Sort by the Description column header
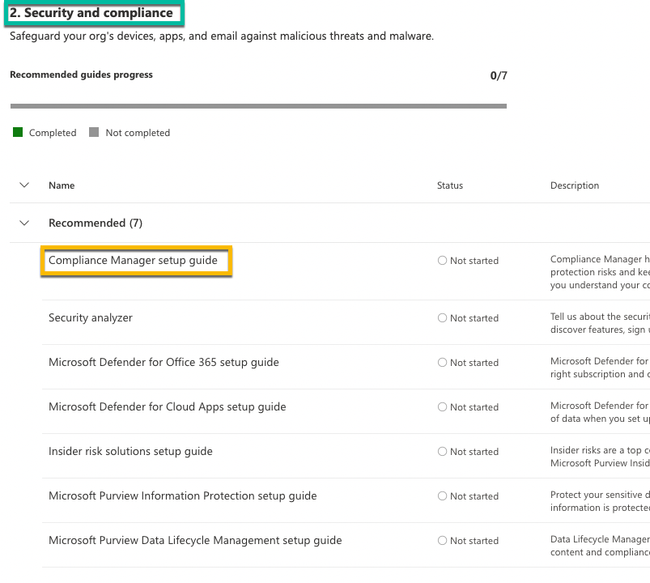 [x=575, y=185]
